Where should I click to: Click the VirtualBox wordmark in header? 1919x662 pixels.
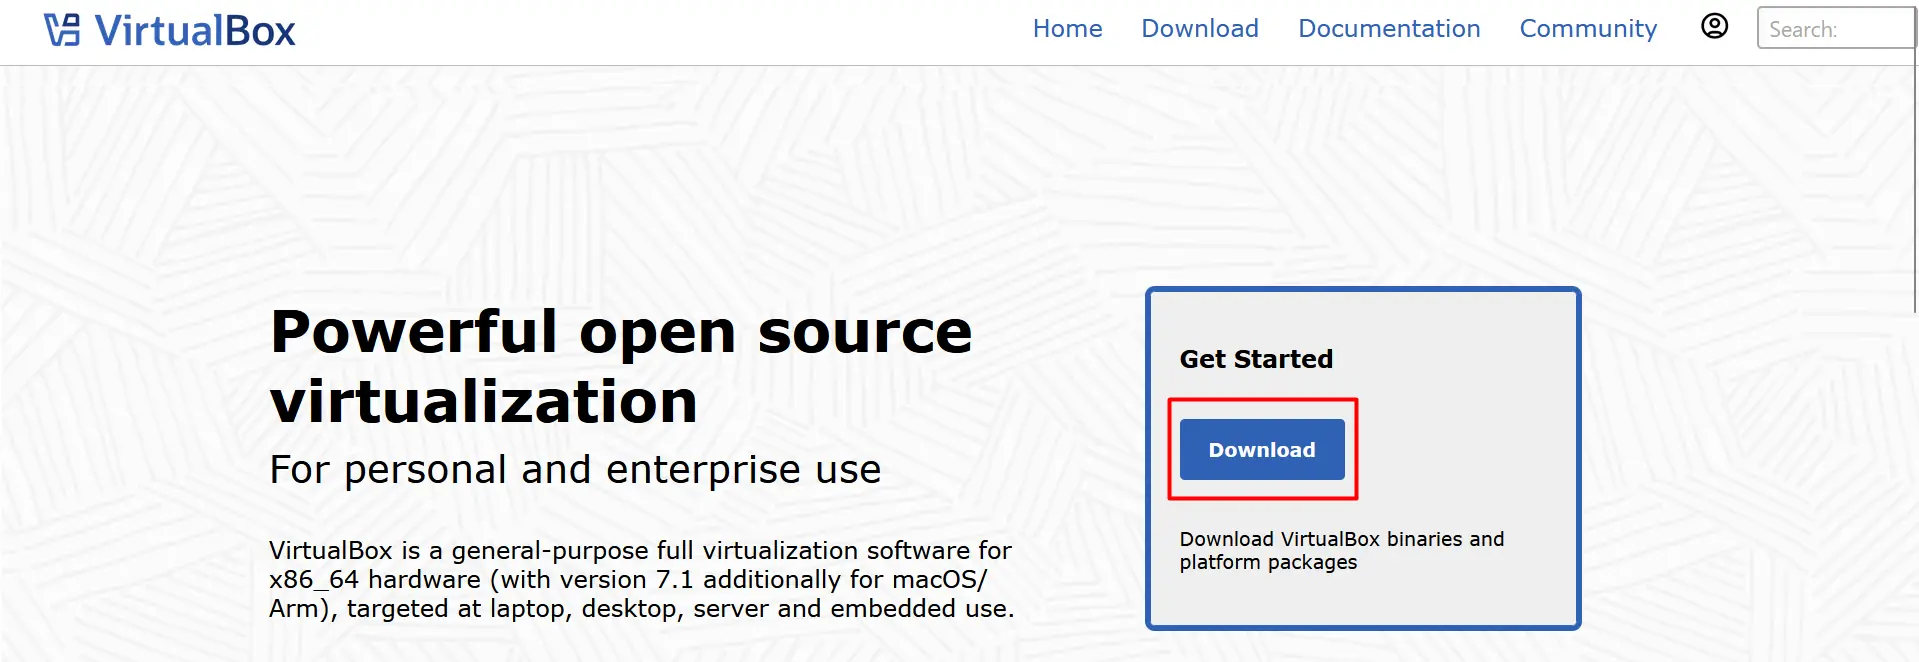[195, 31]
